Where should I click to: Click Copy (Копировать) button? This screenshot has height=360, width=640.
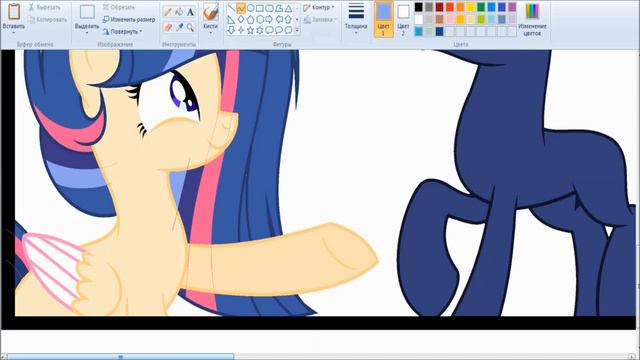point(48,19)
